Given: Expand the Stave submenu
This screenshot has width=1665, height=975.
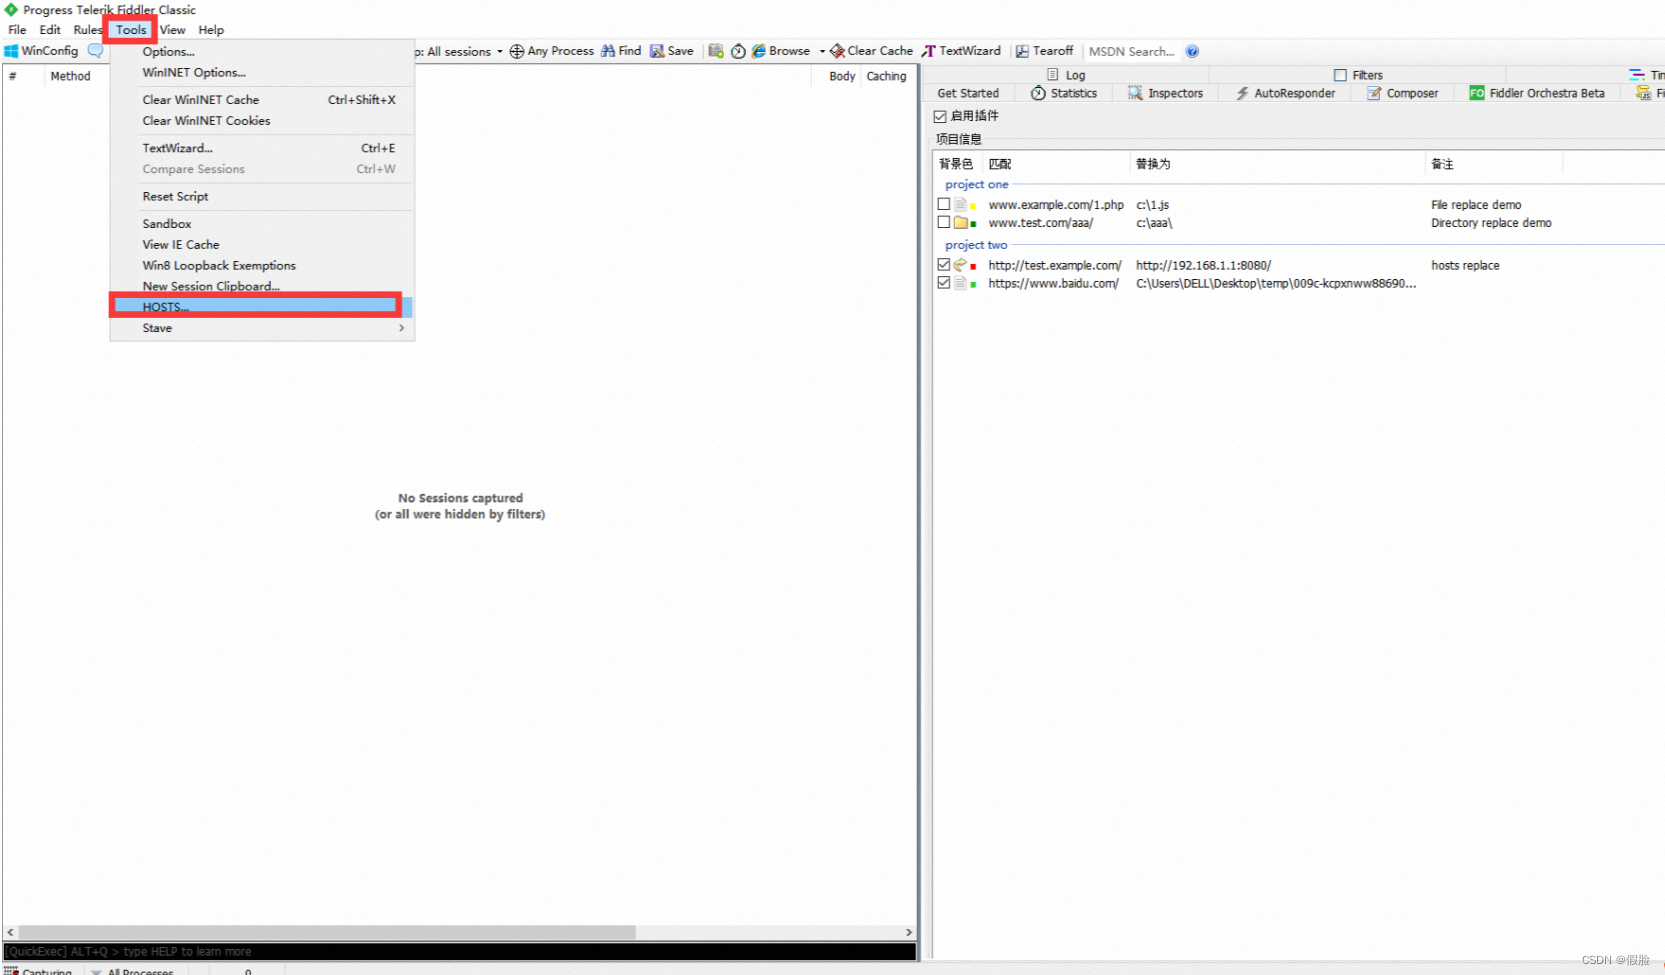Looking at the screenshot, I should click(262, 328).
